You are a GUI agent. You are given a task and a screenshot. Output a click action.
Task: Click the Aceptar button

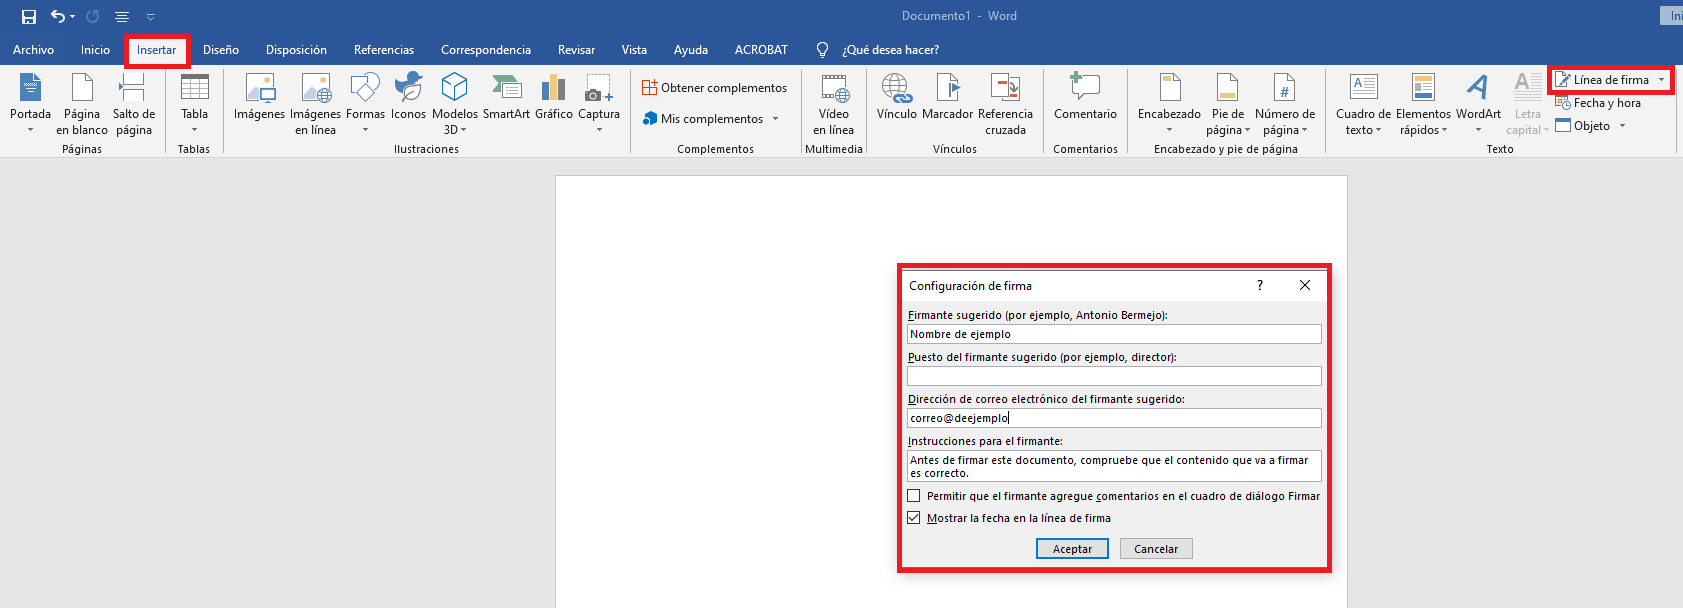(x=1072, y=549)
